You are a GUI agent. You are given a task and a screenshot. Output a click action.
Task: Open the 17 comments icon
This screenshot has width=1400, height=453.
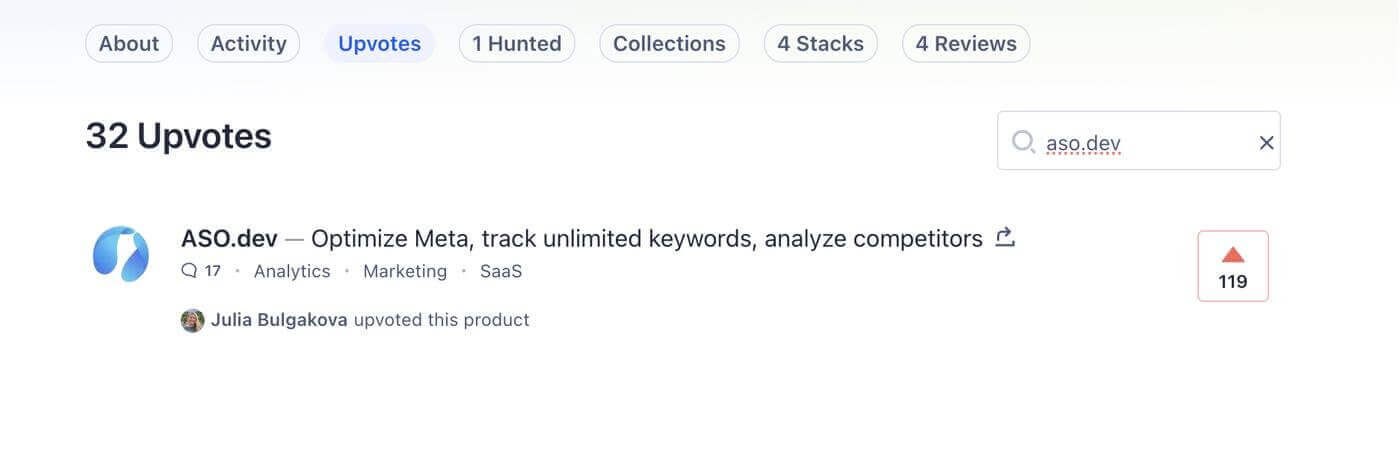tap(201, 271)
